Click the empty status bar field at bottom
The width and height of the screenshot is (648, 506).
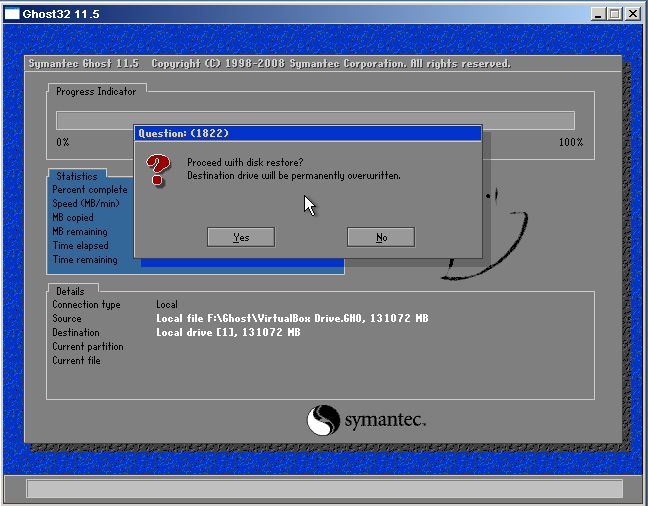(324, 489)
